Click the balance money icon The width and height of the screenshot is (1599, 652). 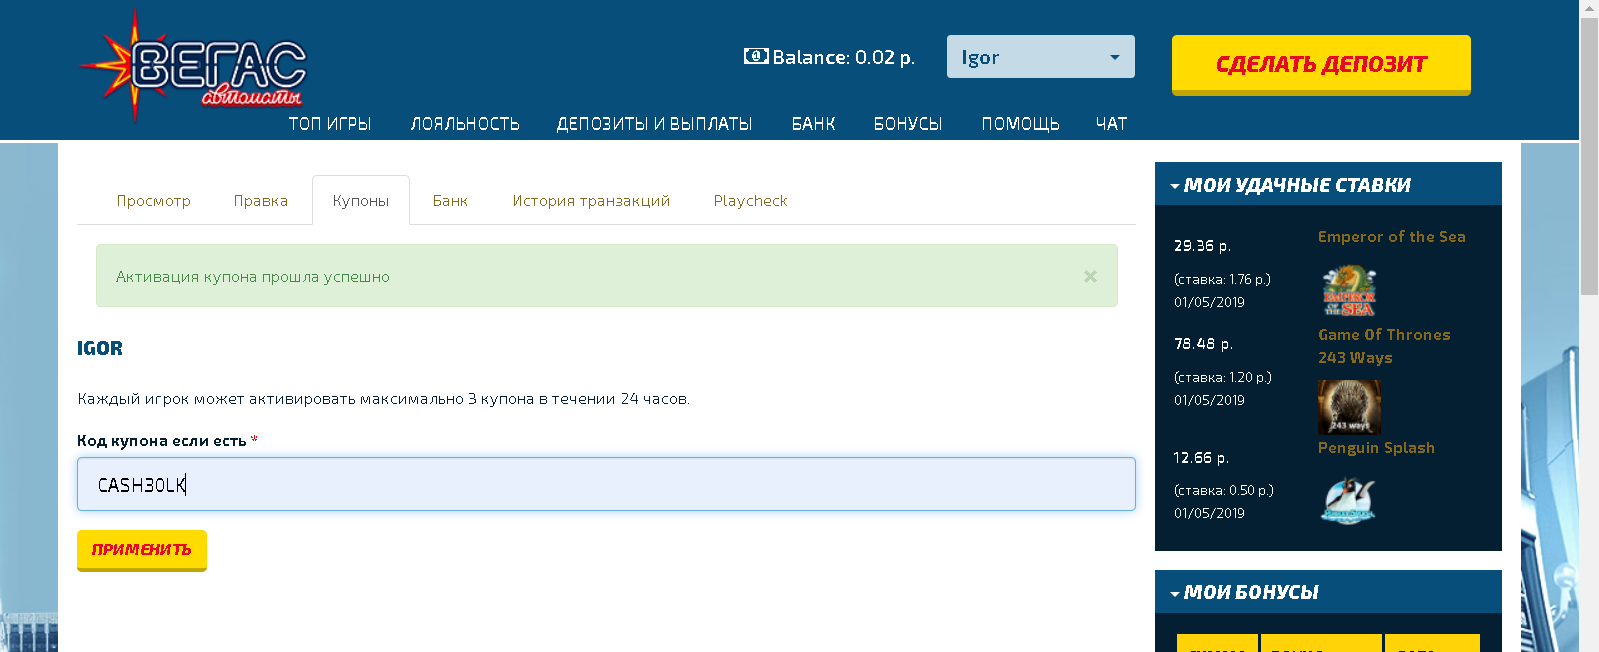pyautogui.click(x=755, y=56)
